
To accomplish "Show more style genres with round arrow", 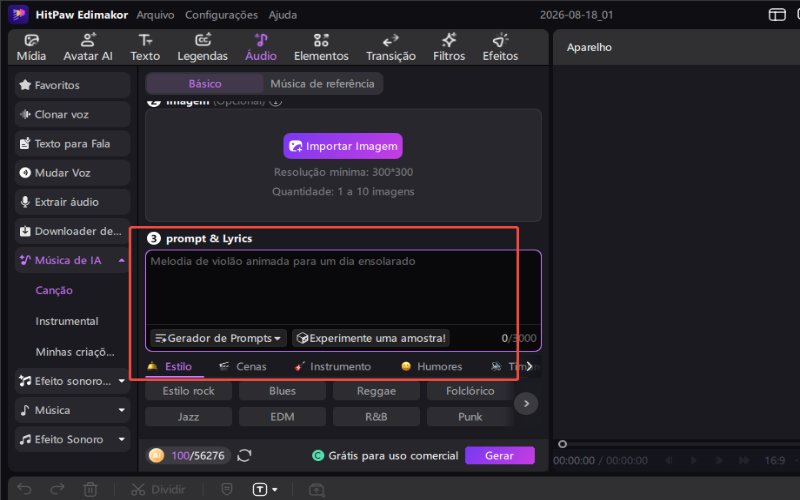I will pyautogui.click(x=526, y=404).
